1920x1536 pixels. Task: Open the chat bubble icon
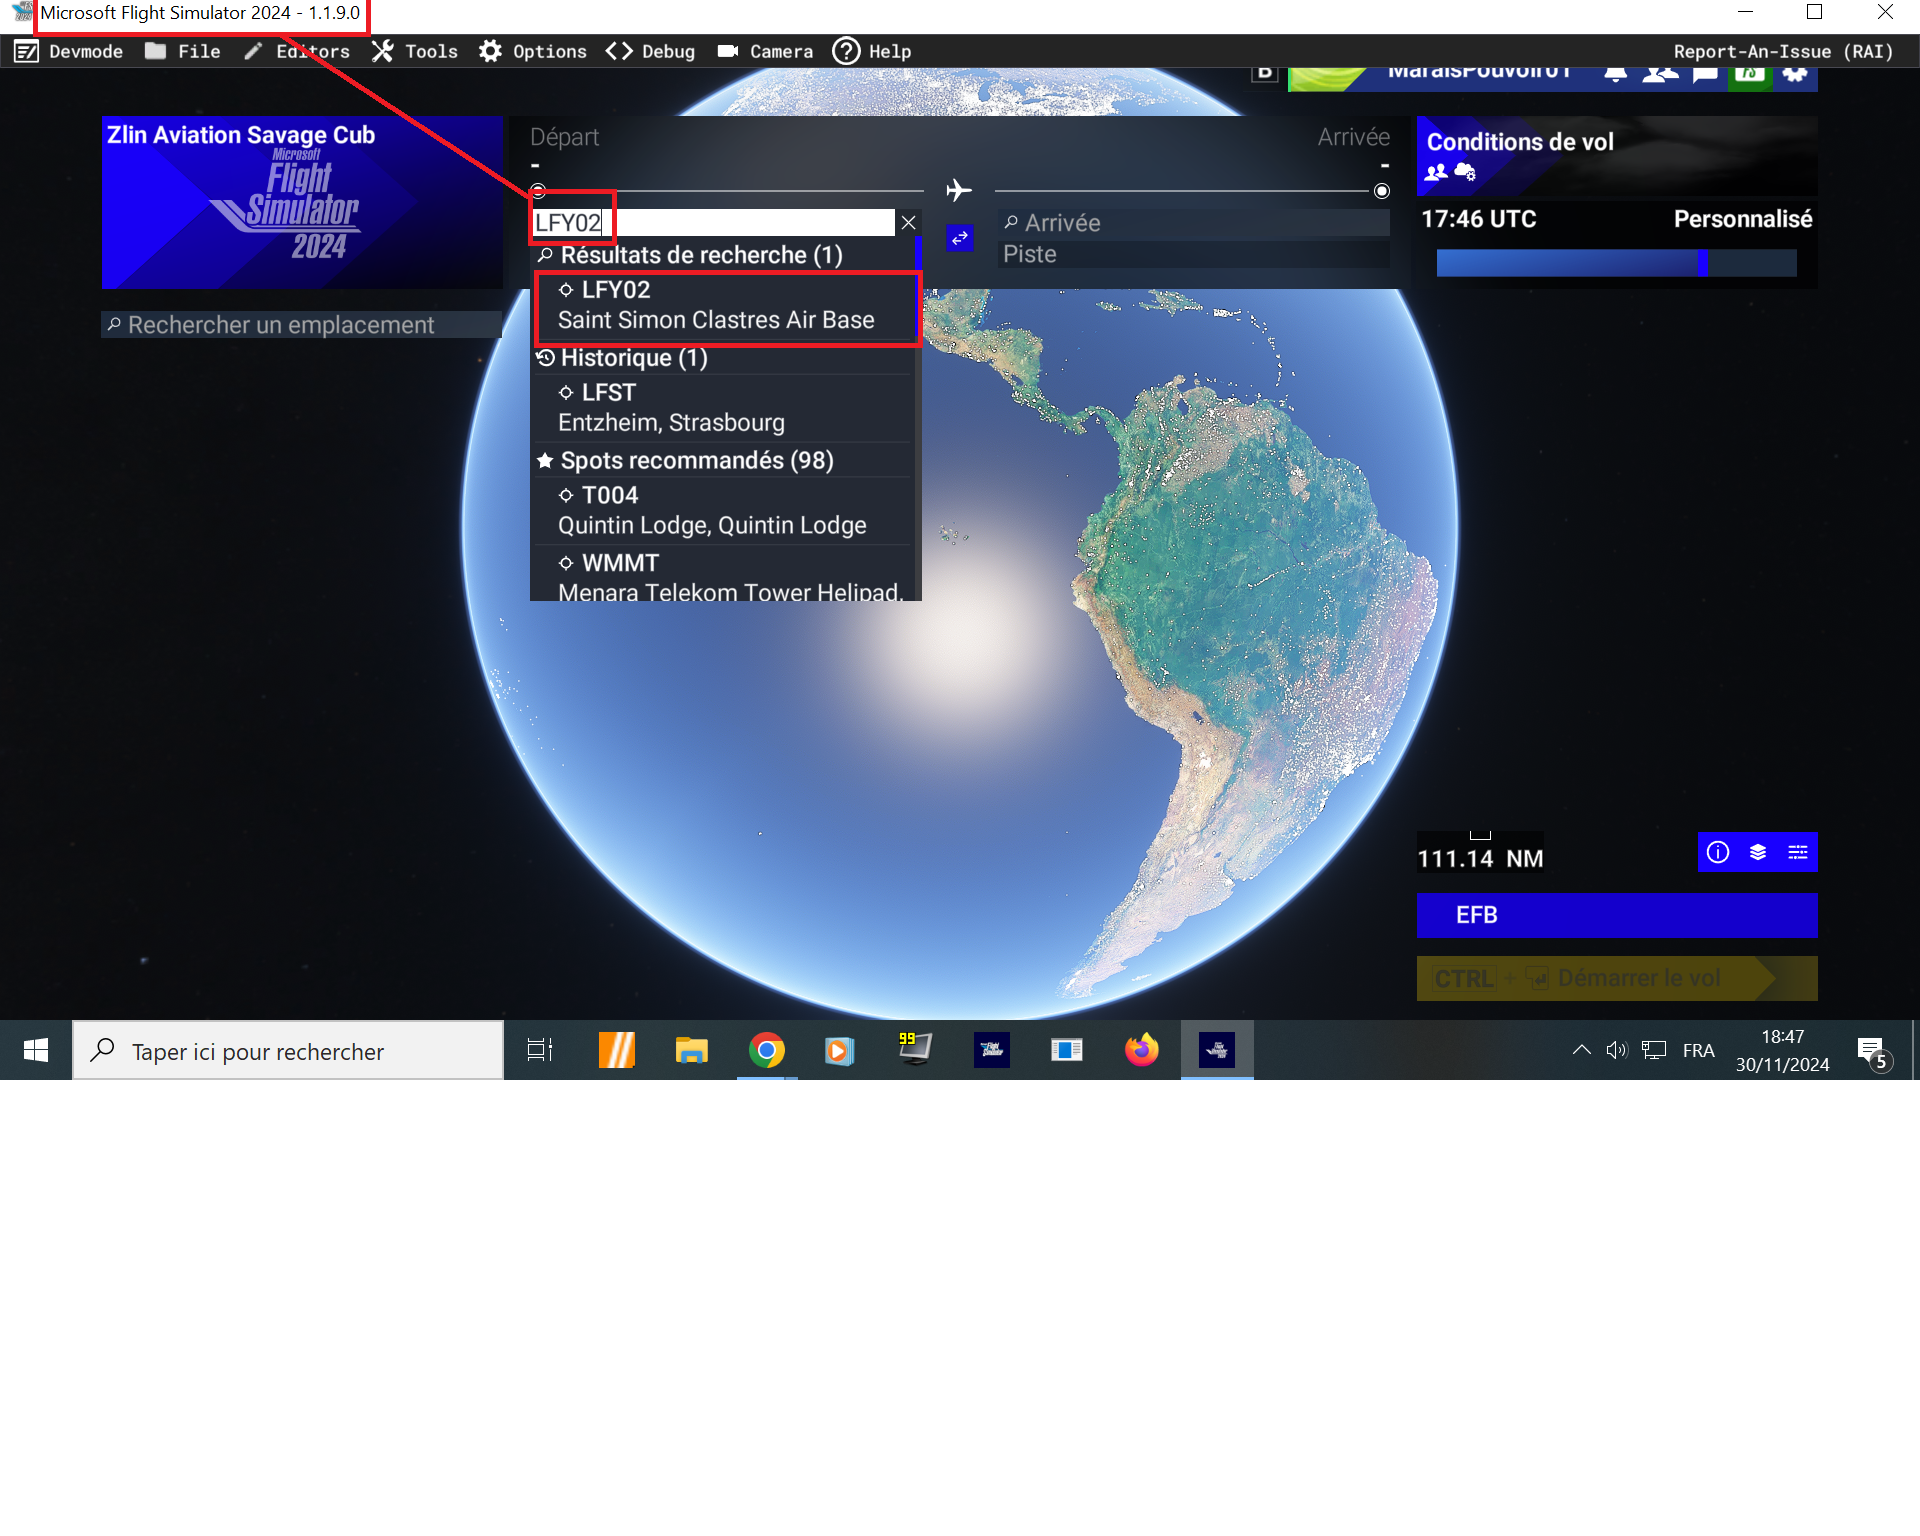(x=1705, y=75)
